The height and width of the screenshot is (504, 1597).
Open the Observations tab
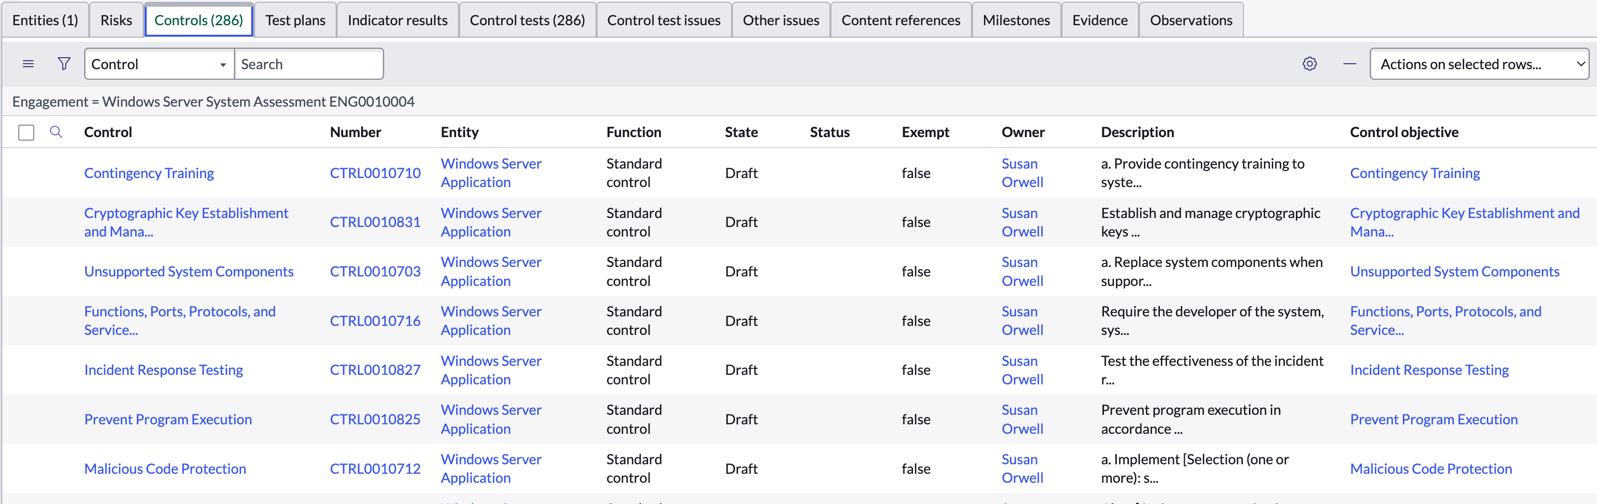pyautogui.click(x=1191, y=20)
